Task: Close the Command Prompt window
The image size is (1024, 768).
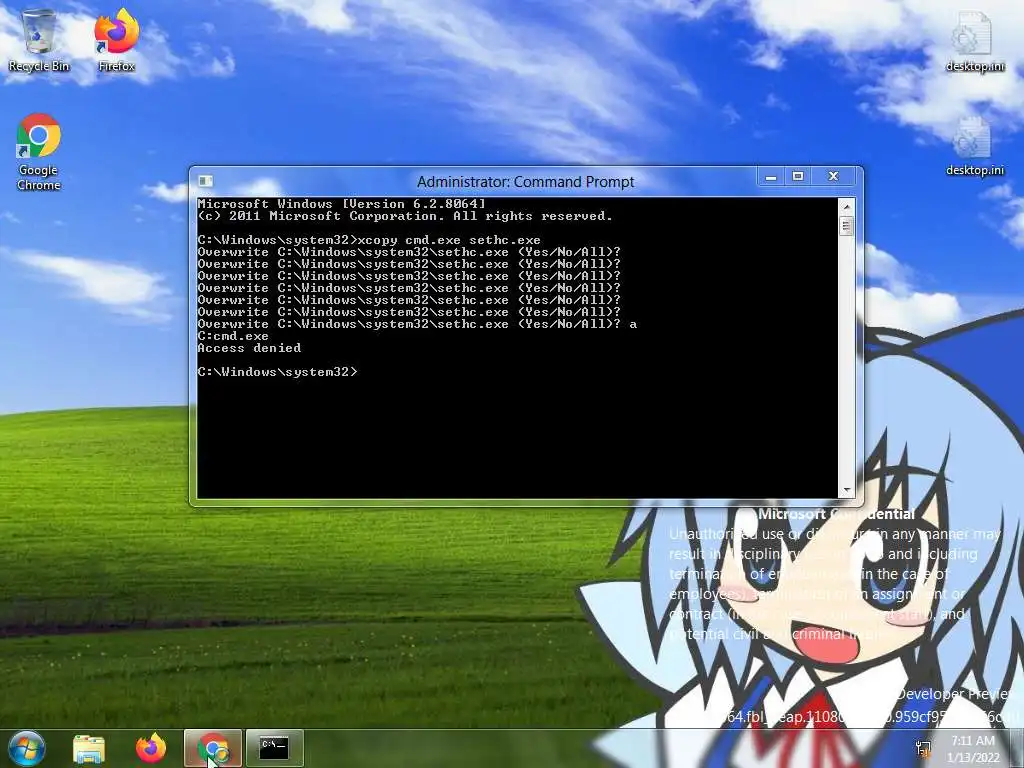Action: 833,176
